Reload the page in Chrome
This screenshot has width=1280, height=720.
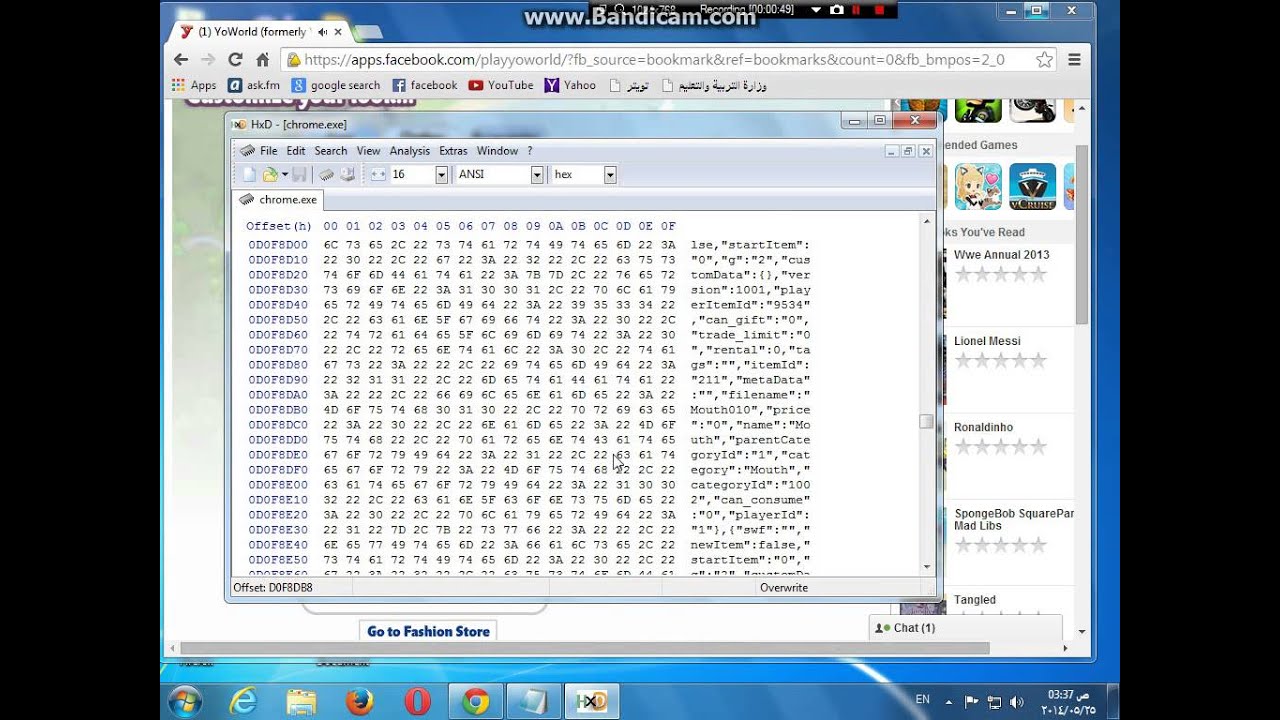tap(235, 59)
